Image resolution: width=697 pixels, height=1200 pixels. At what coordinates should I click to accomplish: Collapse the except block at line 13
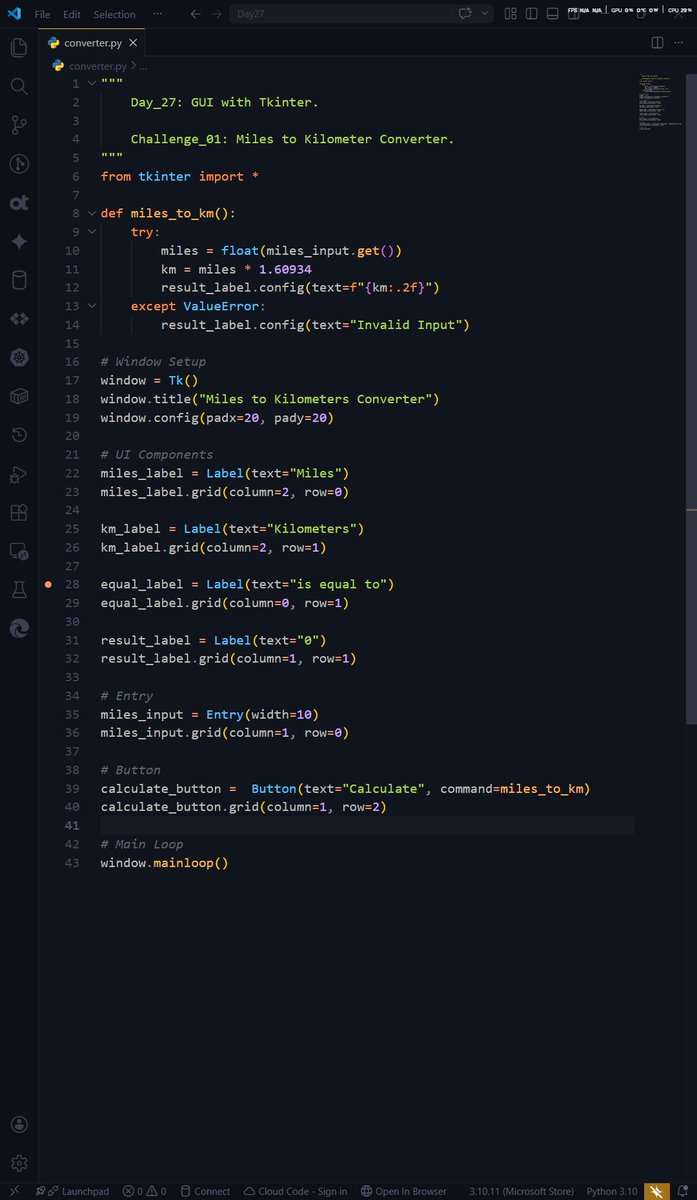click(x=91, y=306)
